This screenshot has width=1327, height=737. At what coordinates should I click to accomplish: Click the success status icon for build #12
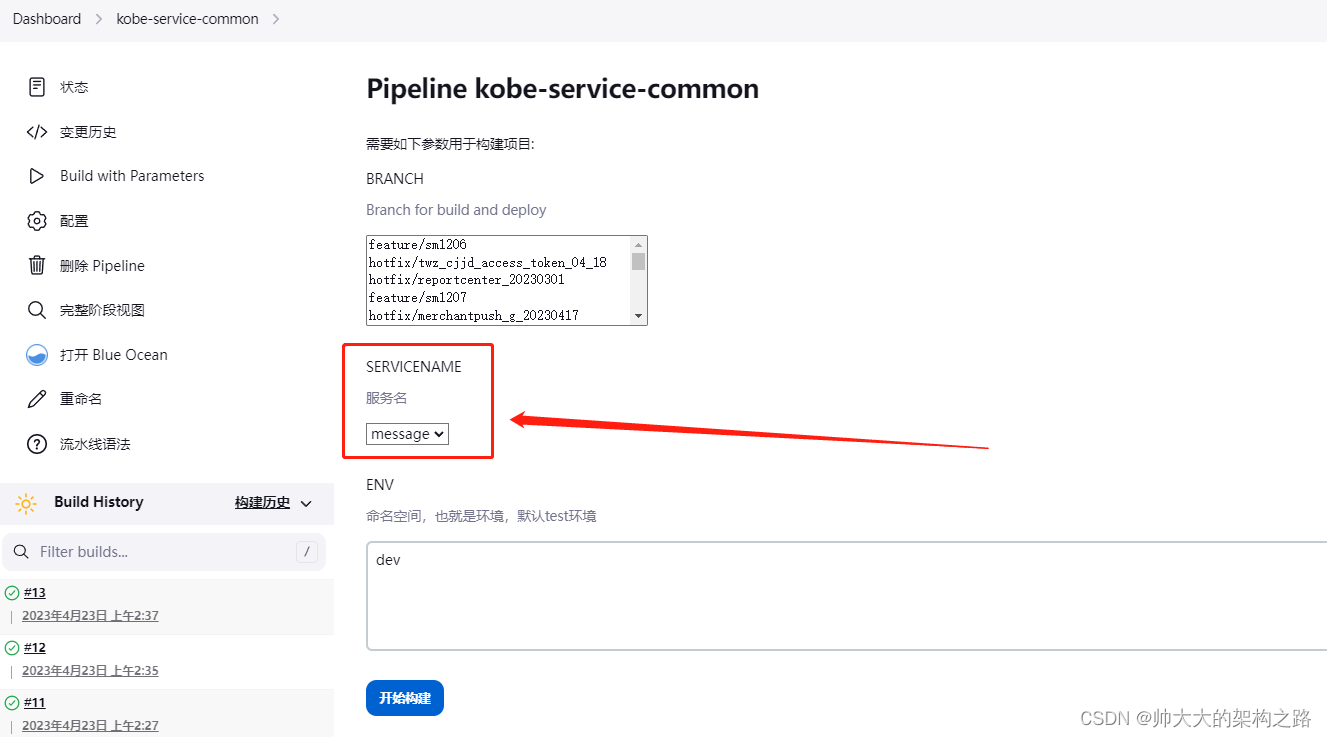12,648
